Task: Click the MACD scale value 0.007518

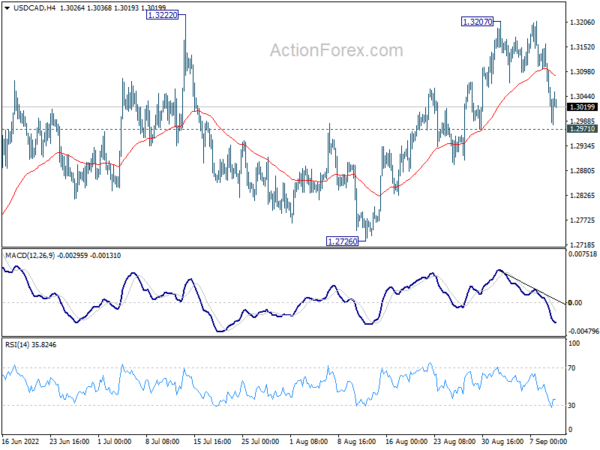Action: point(582,254)
